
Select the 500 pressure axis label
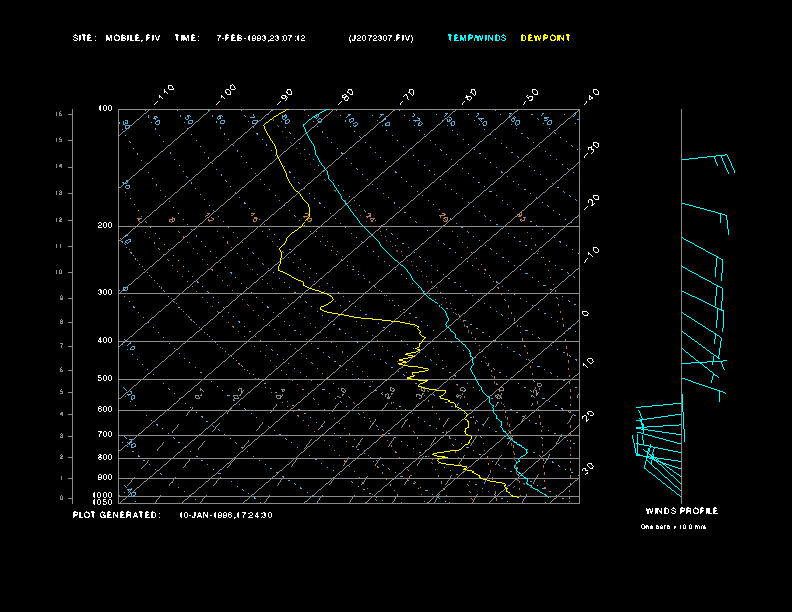105,379
